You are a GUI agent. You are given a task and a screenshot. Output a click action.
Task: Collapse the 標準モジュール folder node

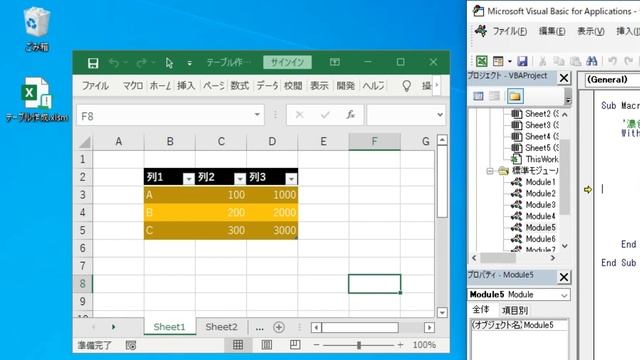click(490, 171)
